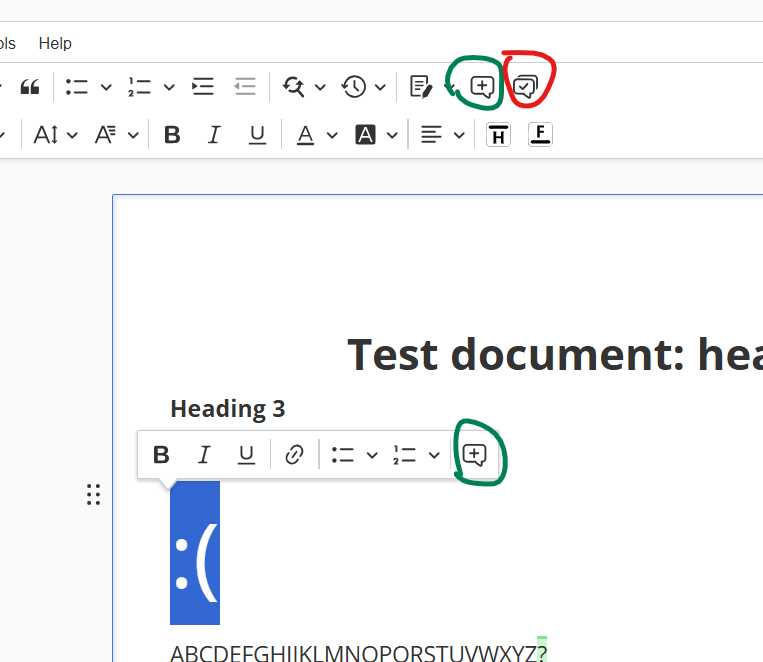
Task: Increase indent in the main toolbar
Action: [203, 87]
